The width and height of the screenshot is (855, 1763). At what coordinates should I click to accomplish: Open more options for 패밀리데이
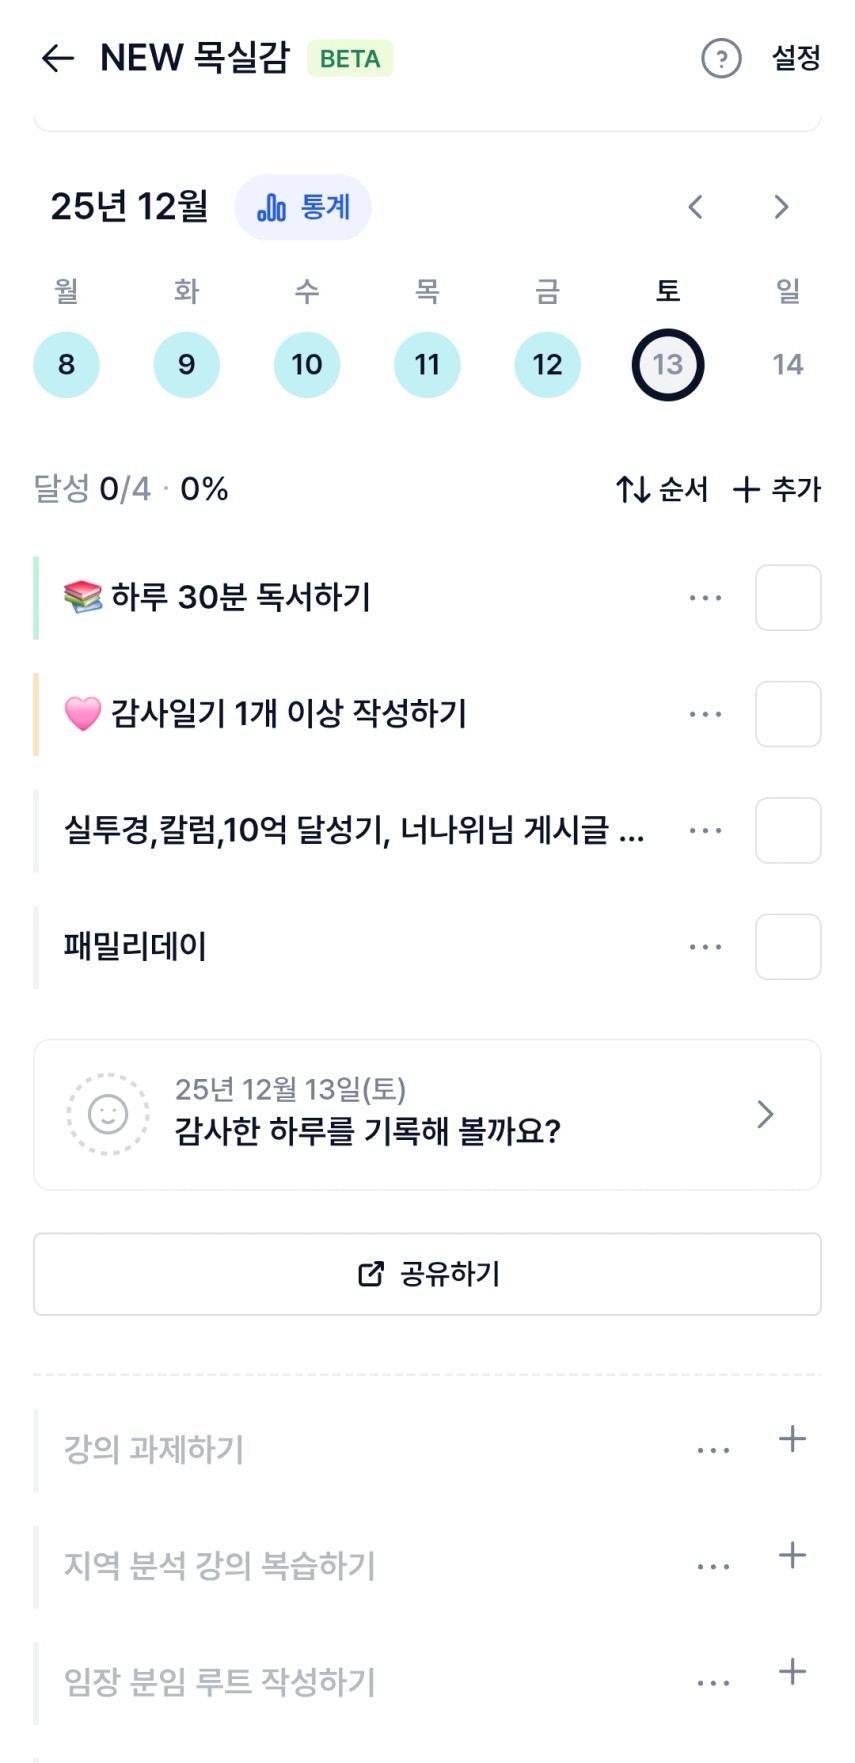click(x=705, y=946)
